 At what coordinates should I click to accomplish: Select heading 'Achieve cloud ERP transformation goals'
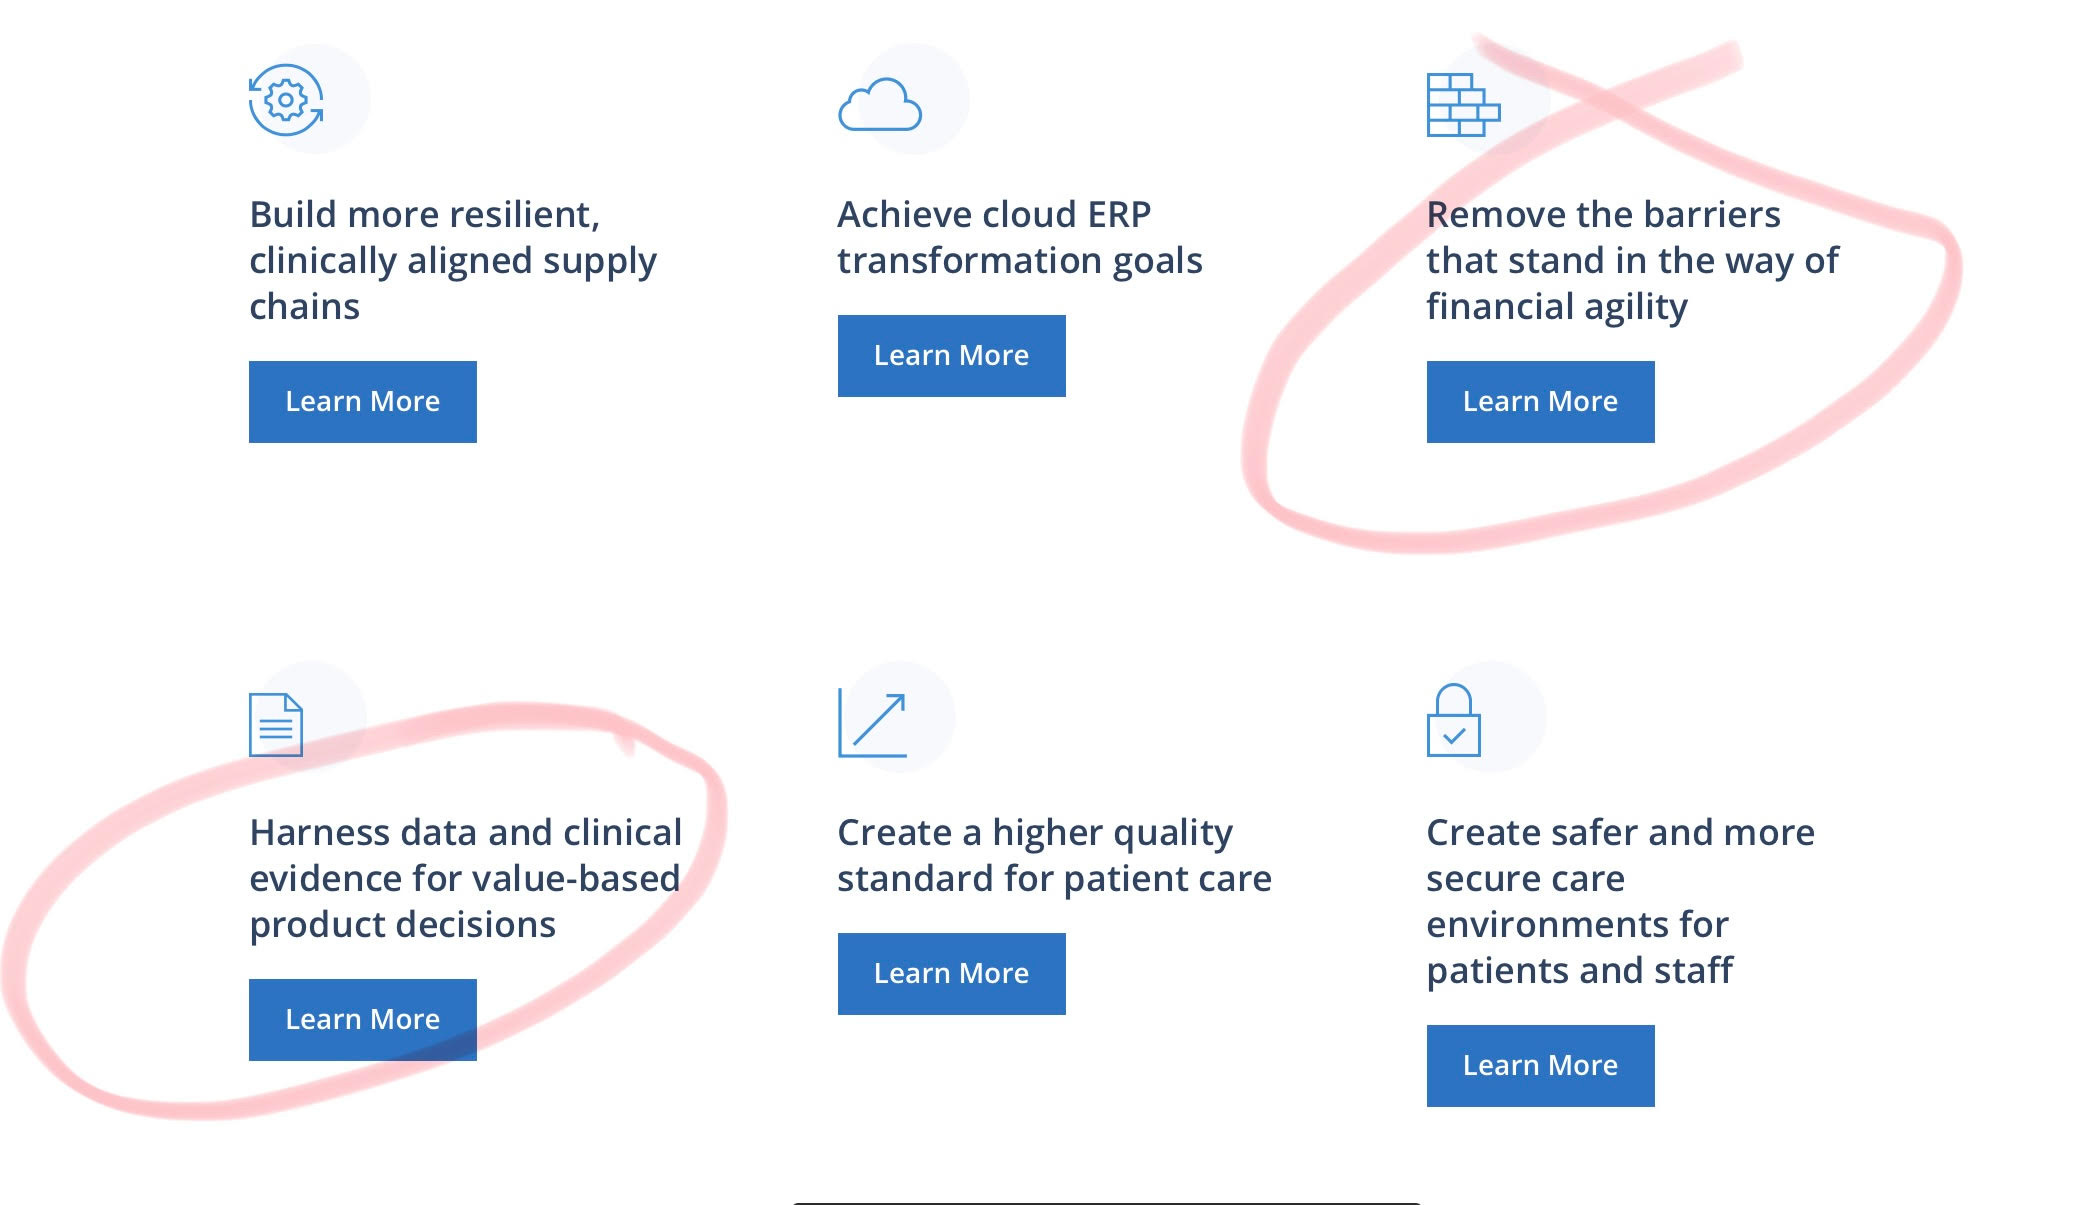(x=1020, y=237)
